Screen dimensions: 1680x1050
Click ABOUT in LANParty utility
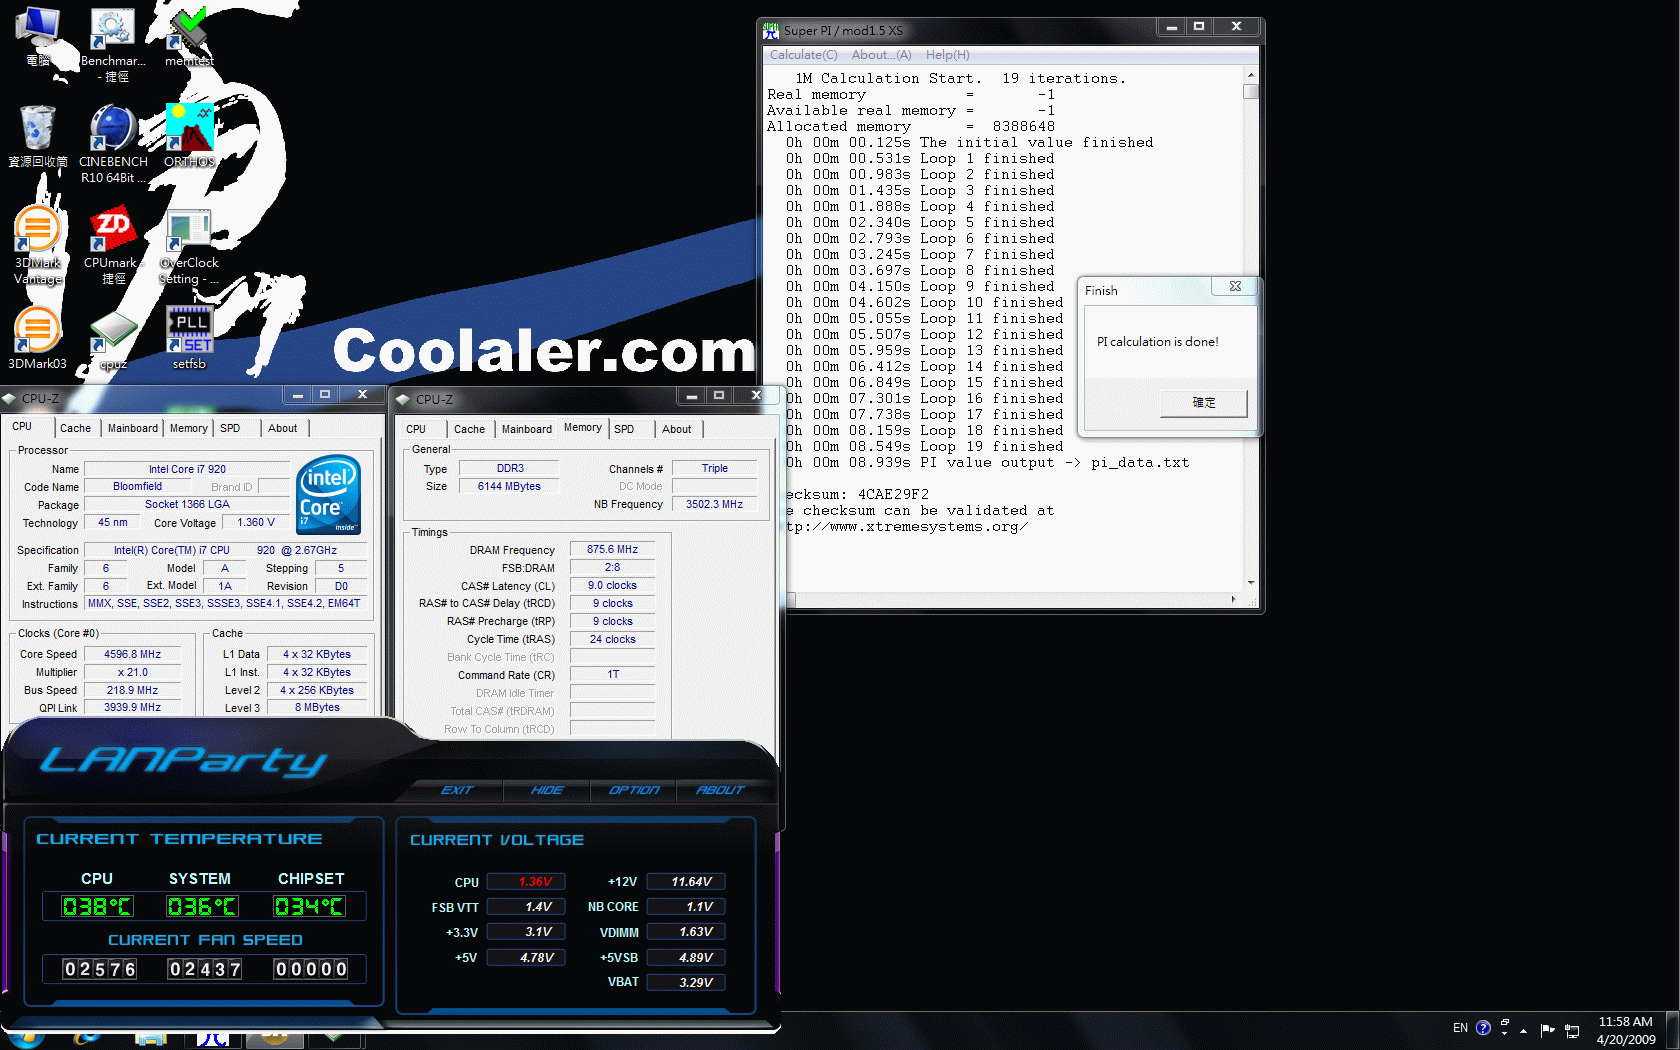720,790
